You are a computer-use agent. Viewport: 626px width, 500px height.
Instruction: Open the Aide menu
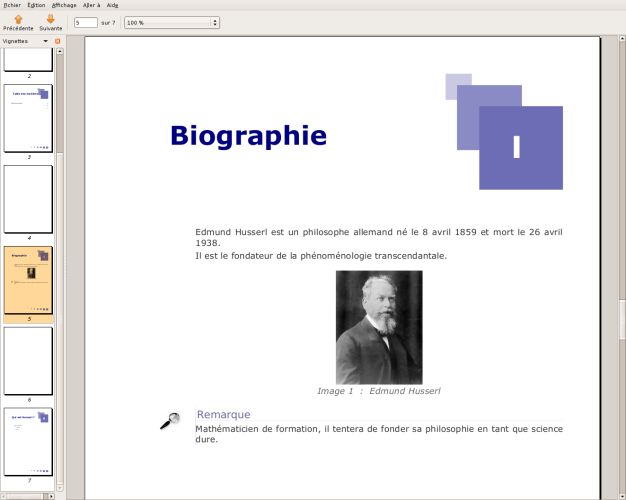113,5
